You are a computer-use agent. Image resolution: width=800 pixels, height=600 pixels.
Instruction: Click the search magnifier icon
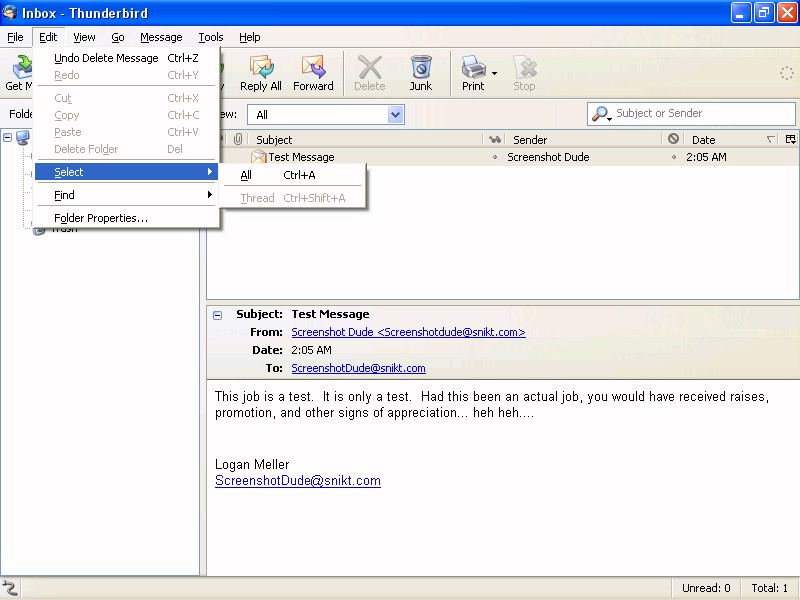(x=600, y=113)
